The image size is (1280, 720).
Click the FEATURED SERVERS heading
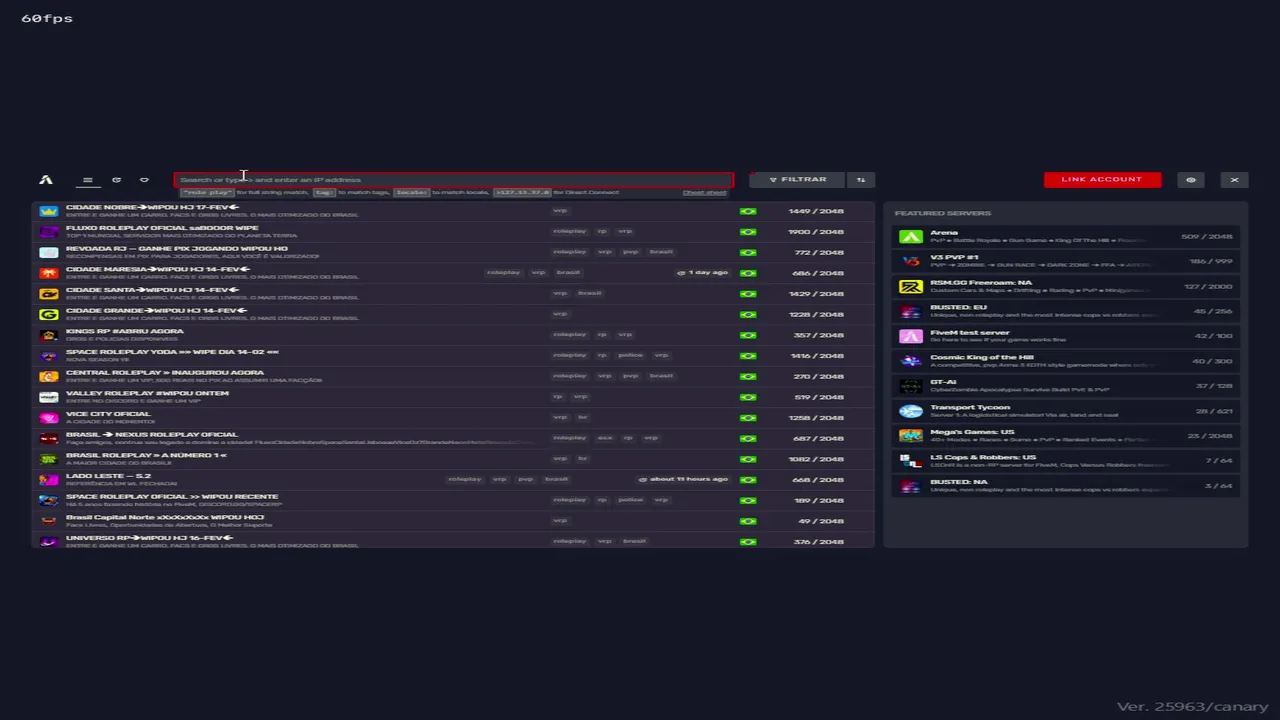point(942,213)
